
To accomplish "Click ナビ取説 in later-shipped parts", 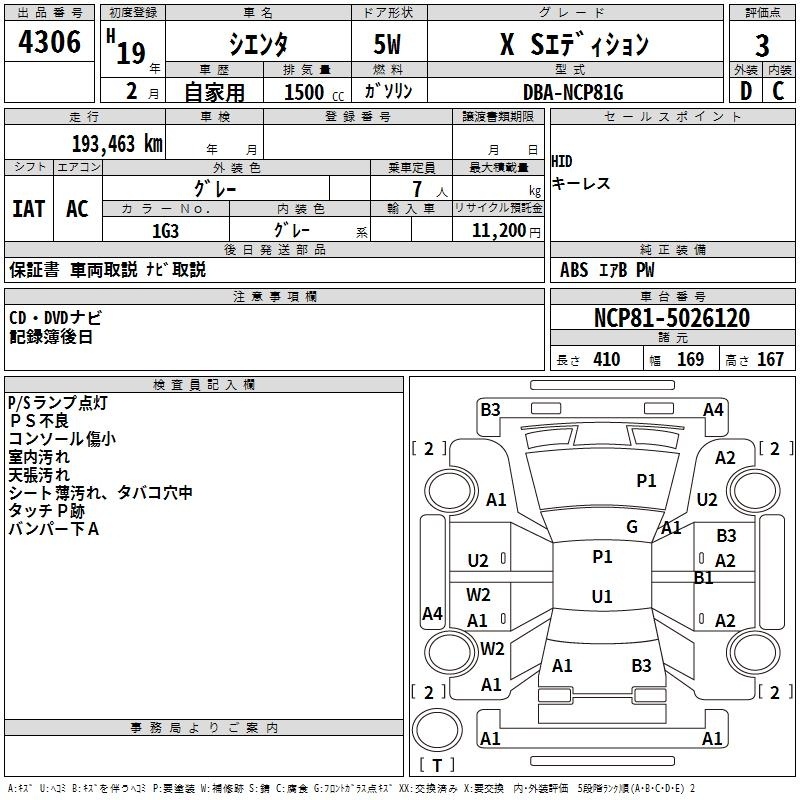I will (x=176, y=270).
